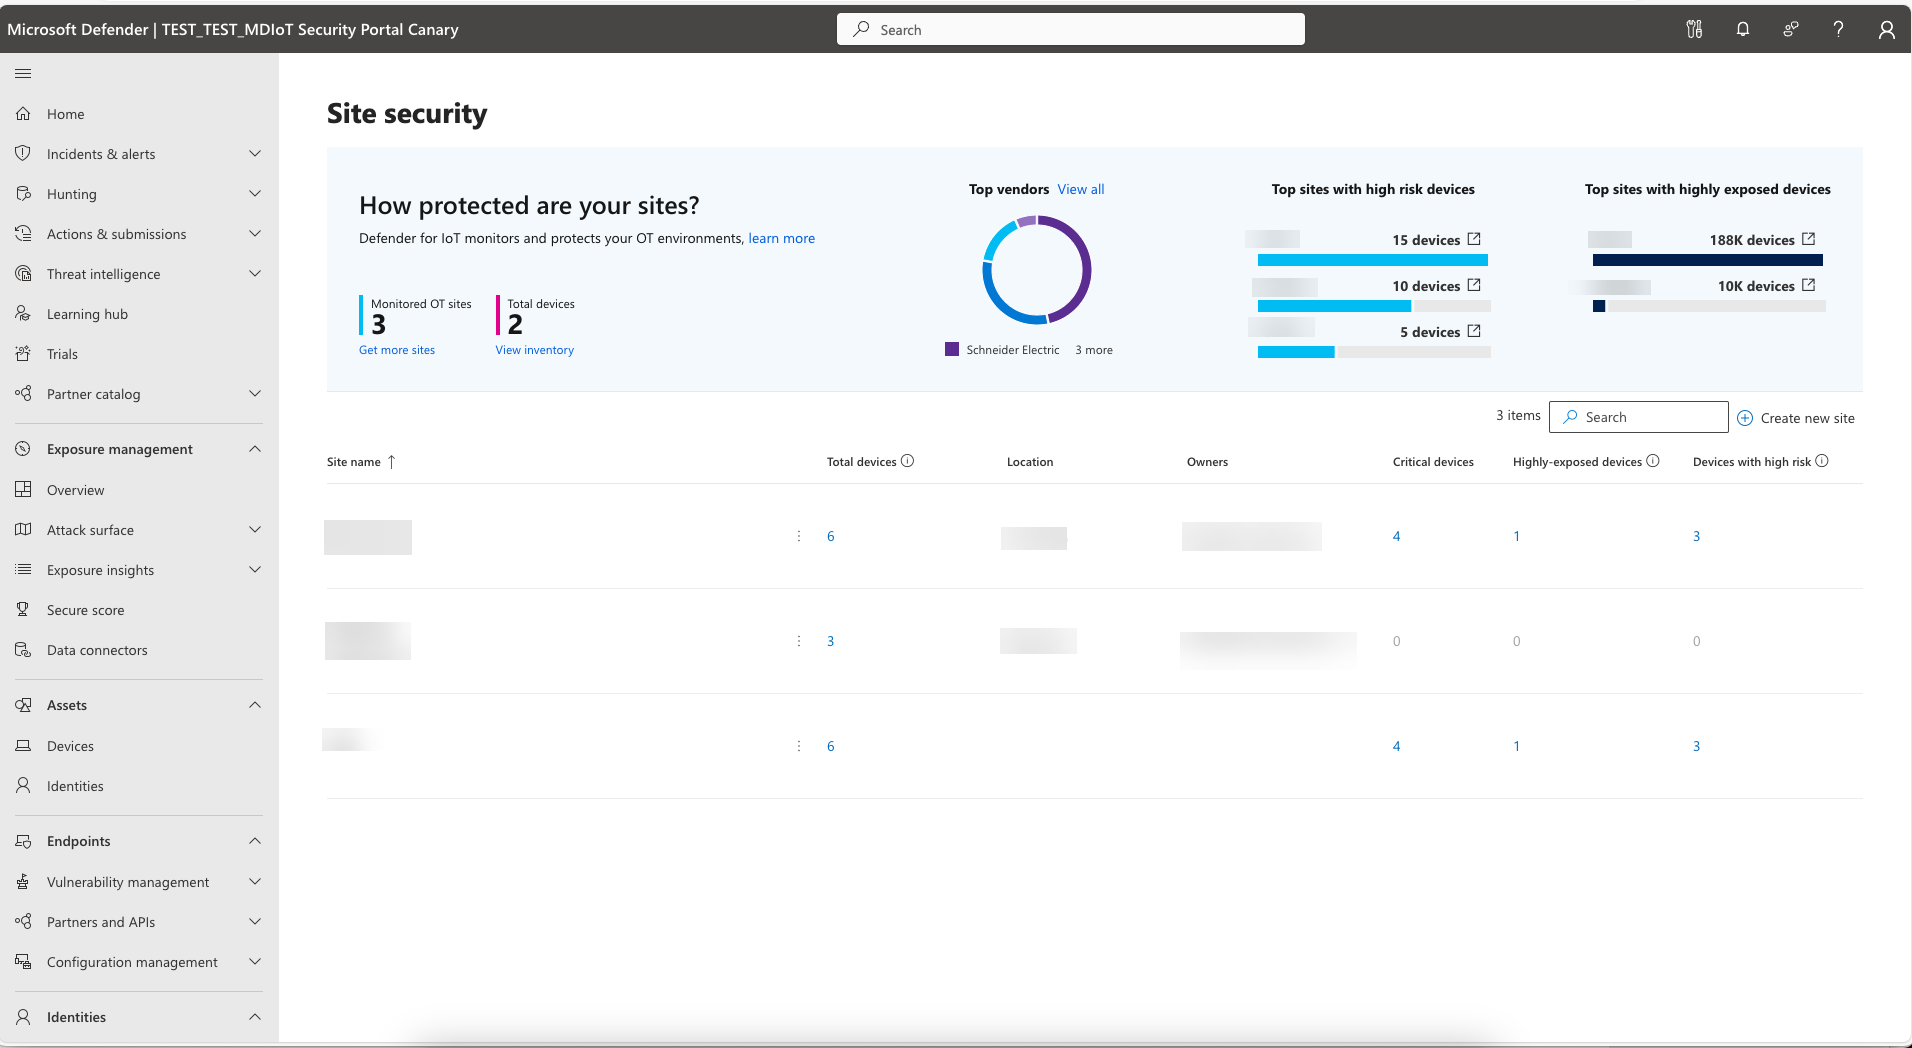Click the View inventory link

534,350
